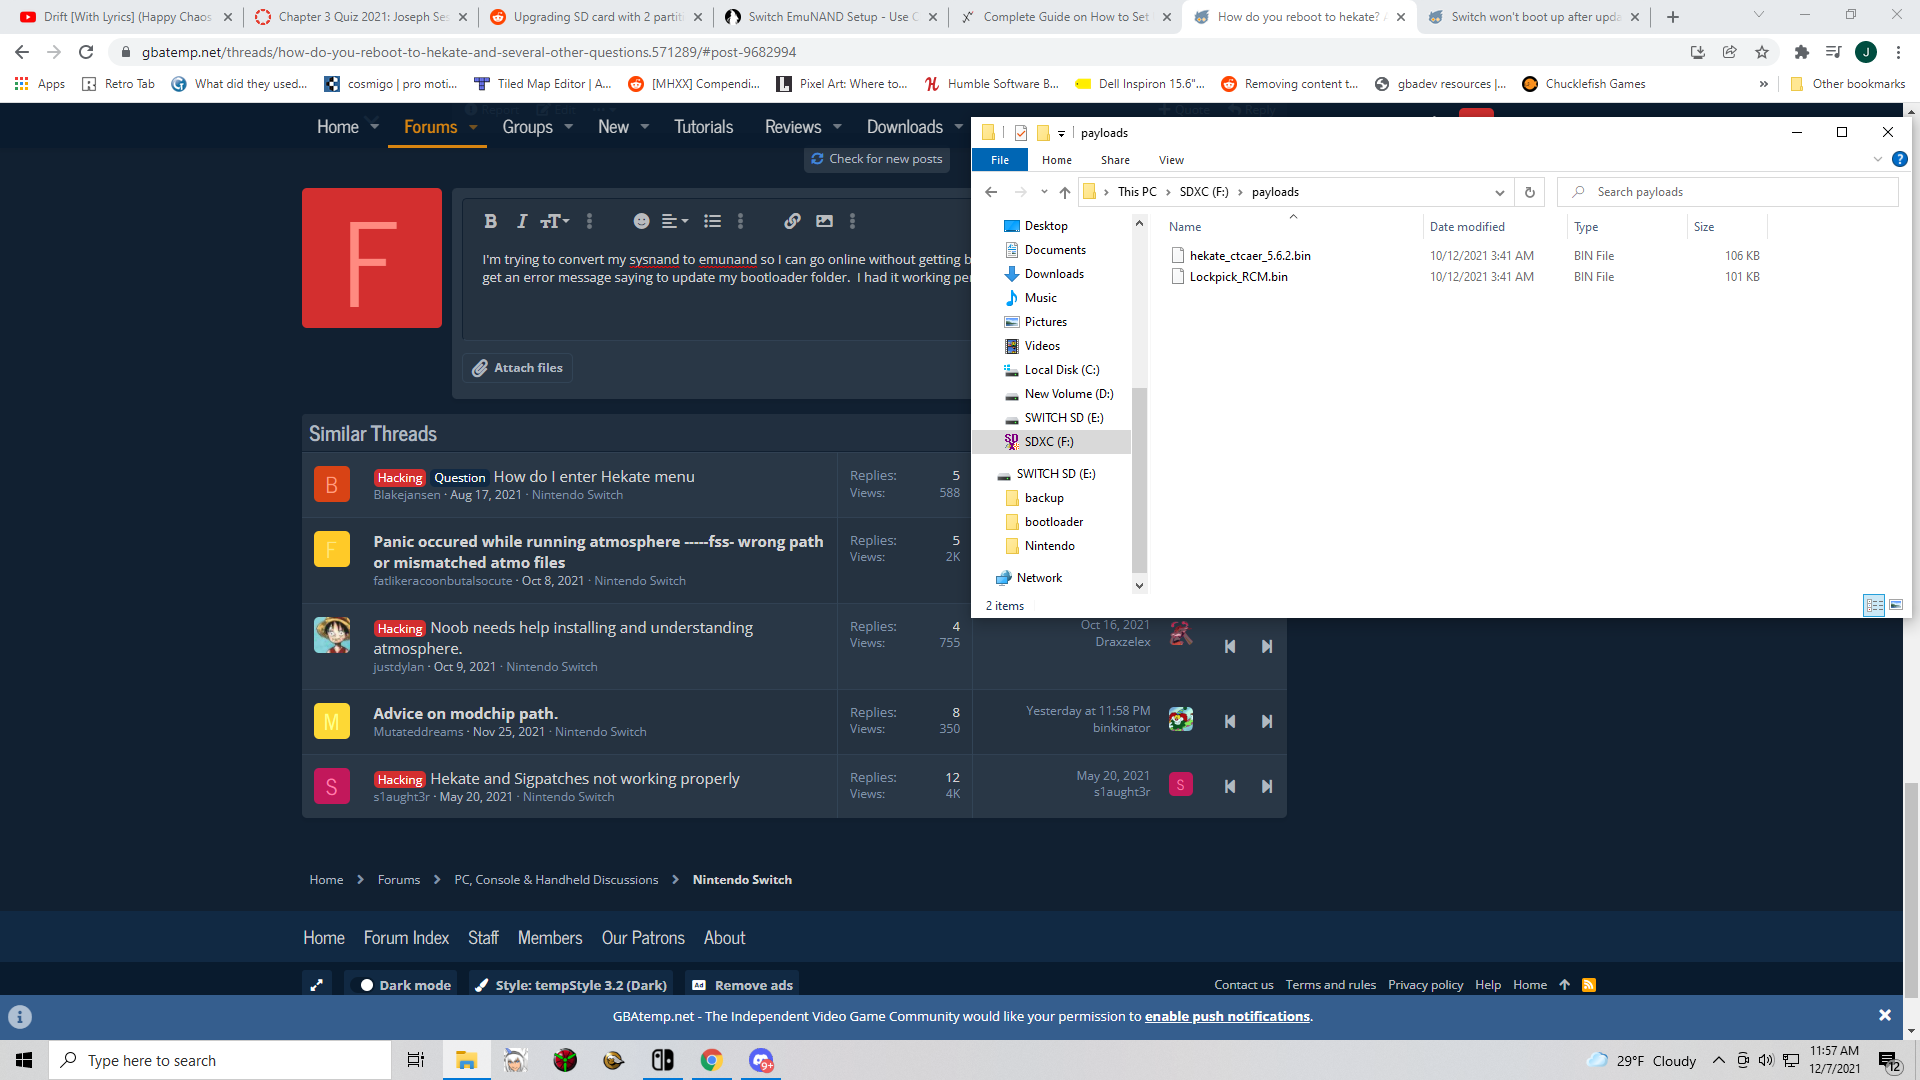
Task: Open 'Hekate and Sigpatches not working properly' thread
Action: (585, 779)
